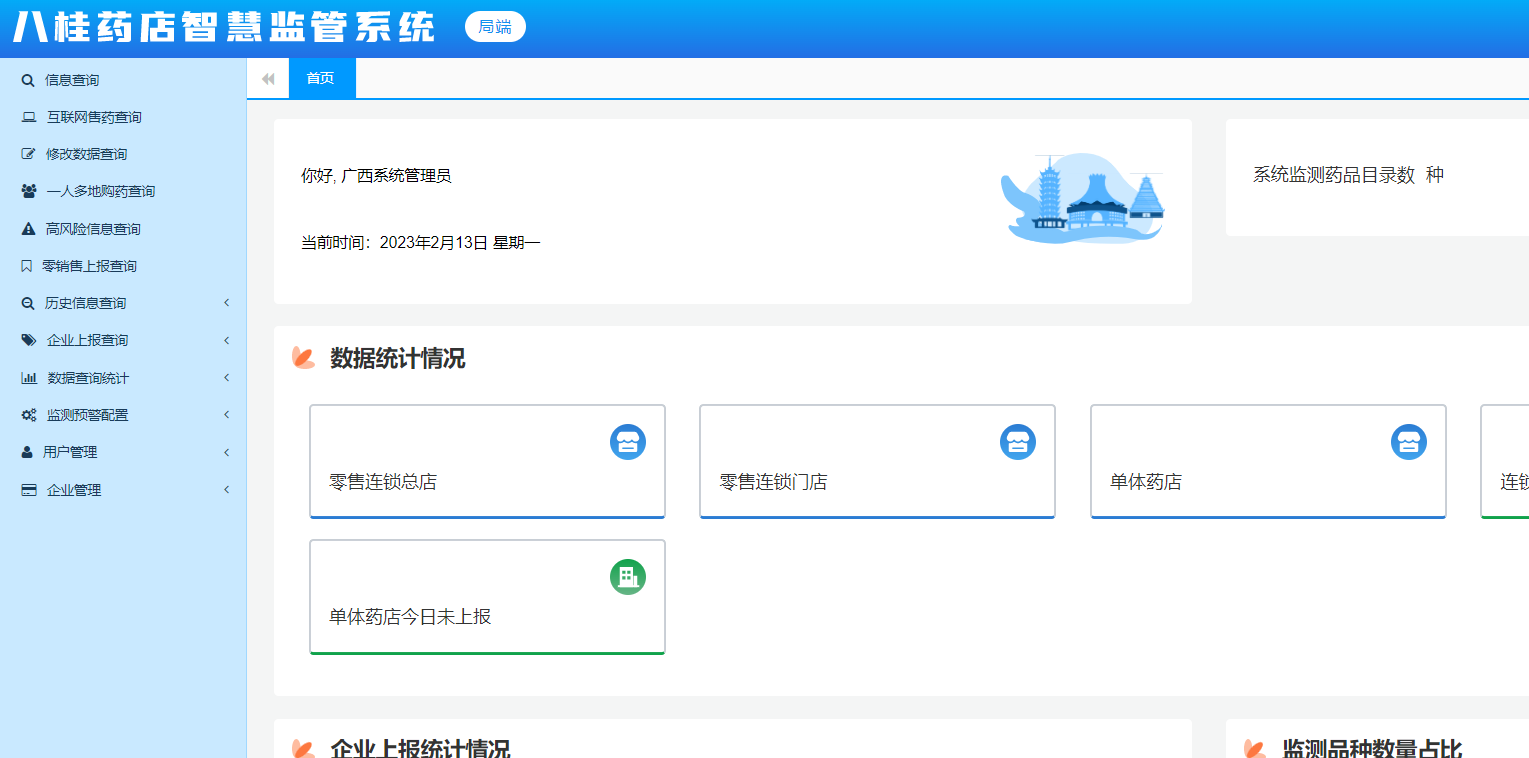Click the 当前时间 date text
This screenshot has width=1529, height=758.
(421, 243)
